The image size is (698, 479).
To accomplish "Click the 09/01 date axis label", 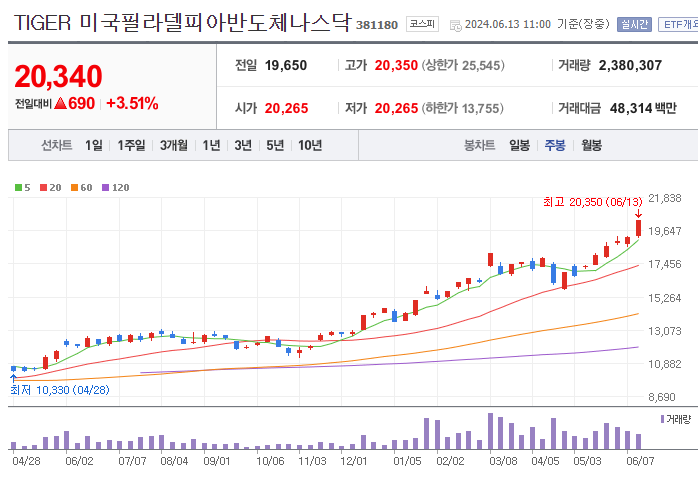I will (216, 461).
